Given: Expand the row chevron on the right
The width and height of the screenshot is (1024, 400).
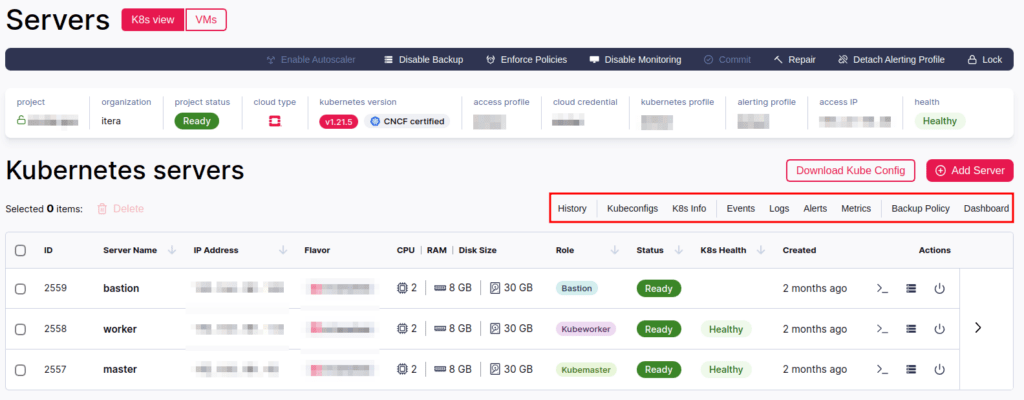Looking at the screenshot, I should pos(978,327).
